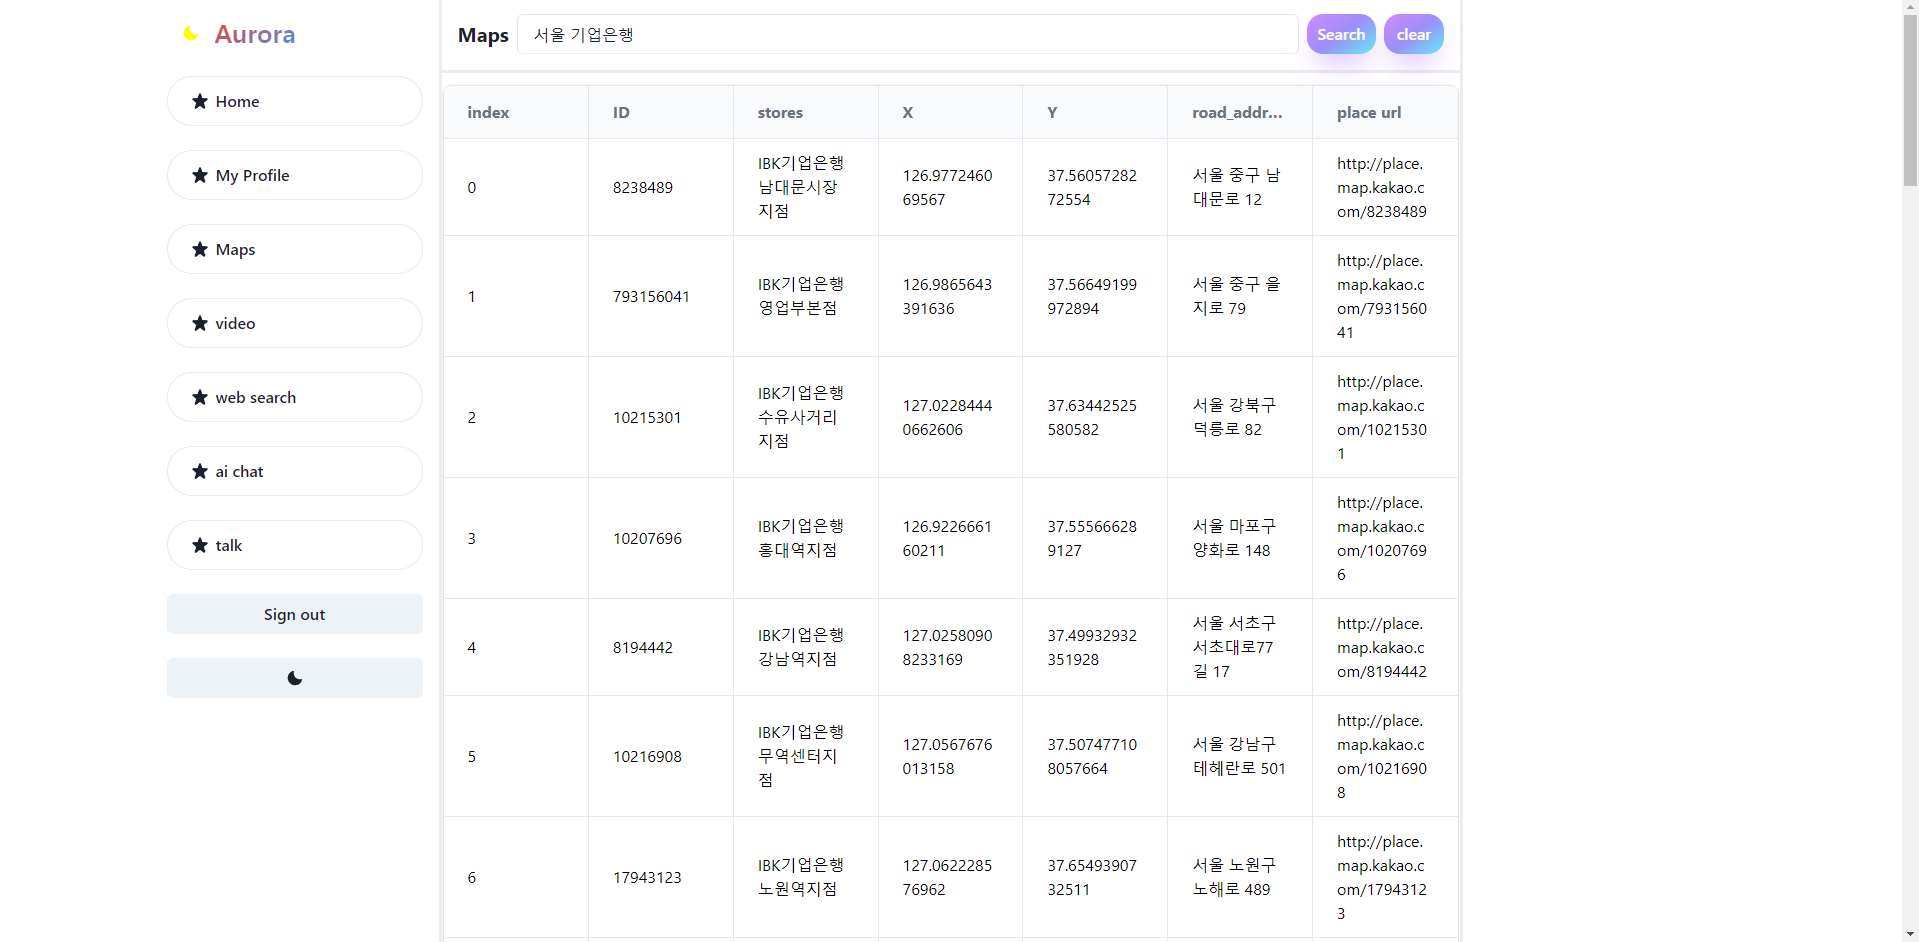Click place url ending in 793156041
The width and height of the screenshot is (1919, 942).
tap(1382, 296)
